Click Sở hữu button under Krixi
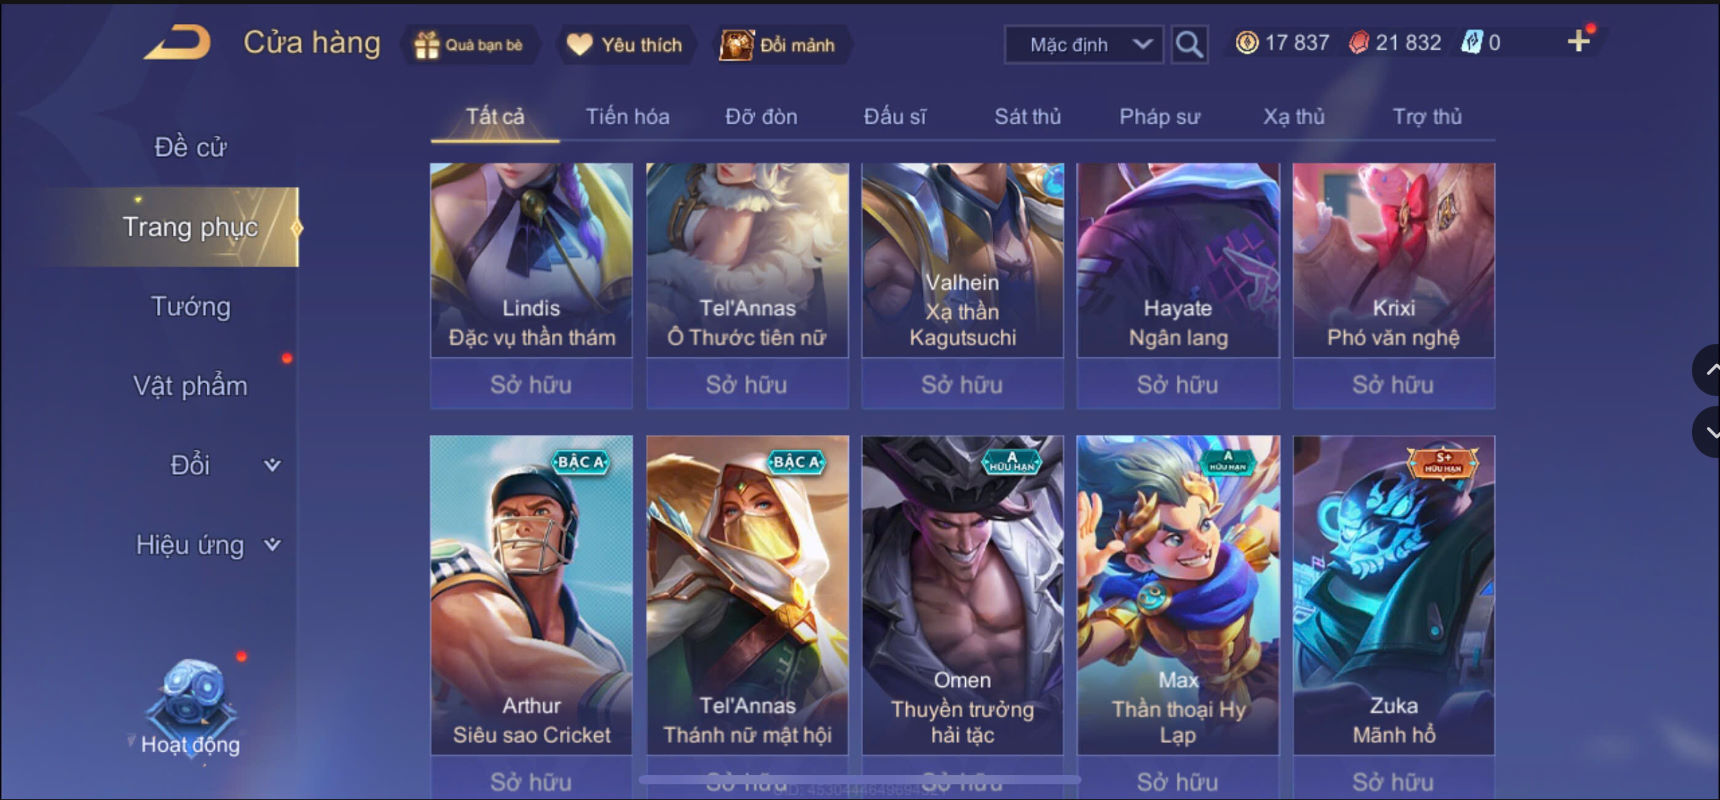Viewport: 1720px width, 800px height. click(1393, 384)
